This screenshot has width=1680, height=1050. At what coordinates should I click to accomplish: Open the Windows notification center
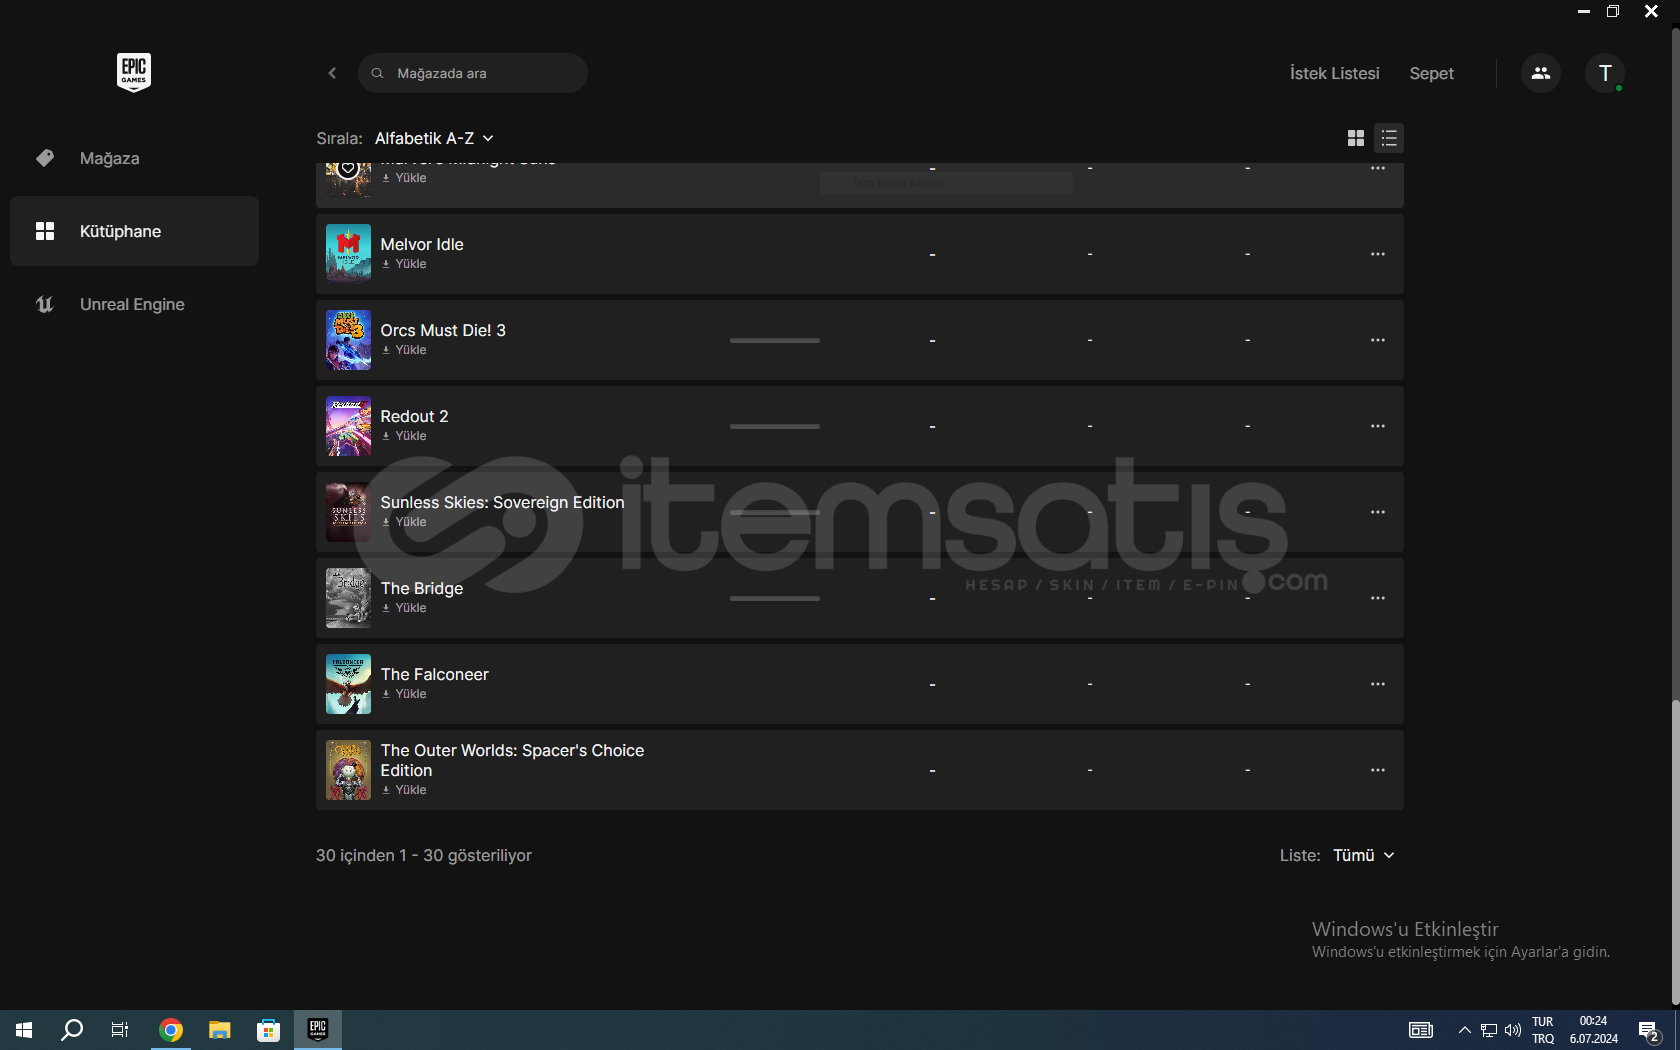pos(1649,1030)
